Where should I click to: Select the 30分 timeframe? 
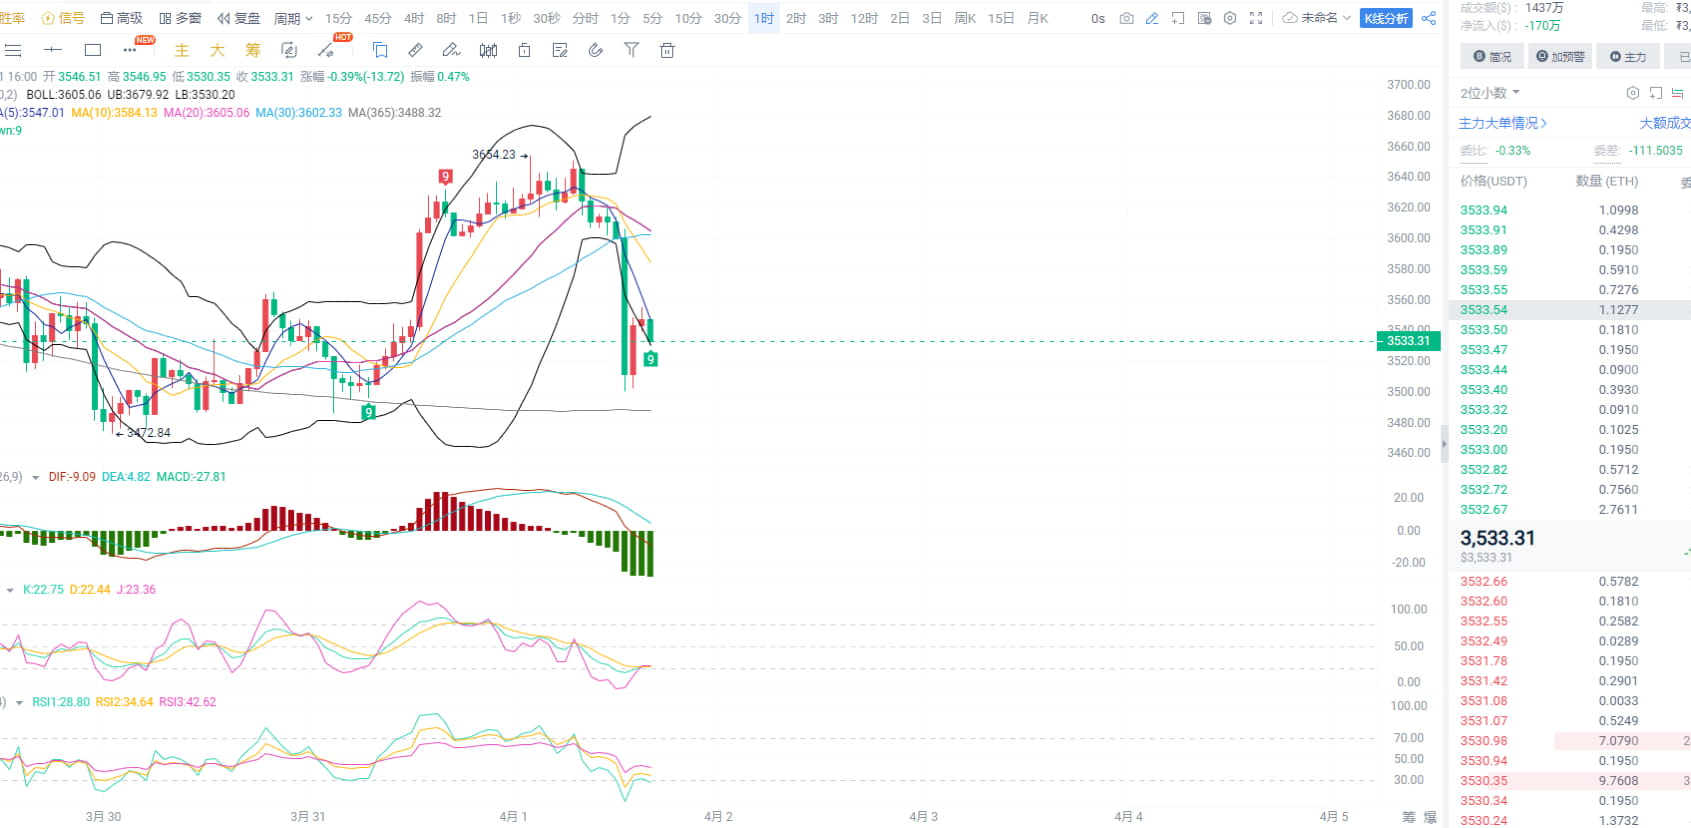(x=727, y=18)
